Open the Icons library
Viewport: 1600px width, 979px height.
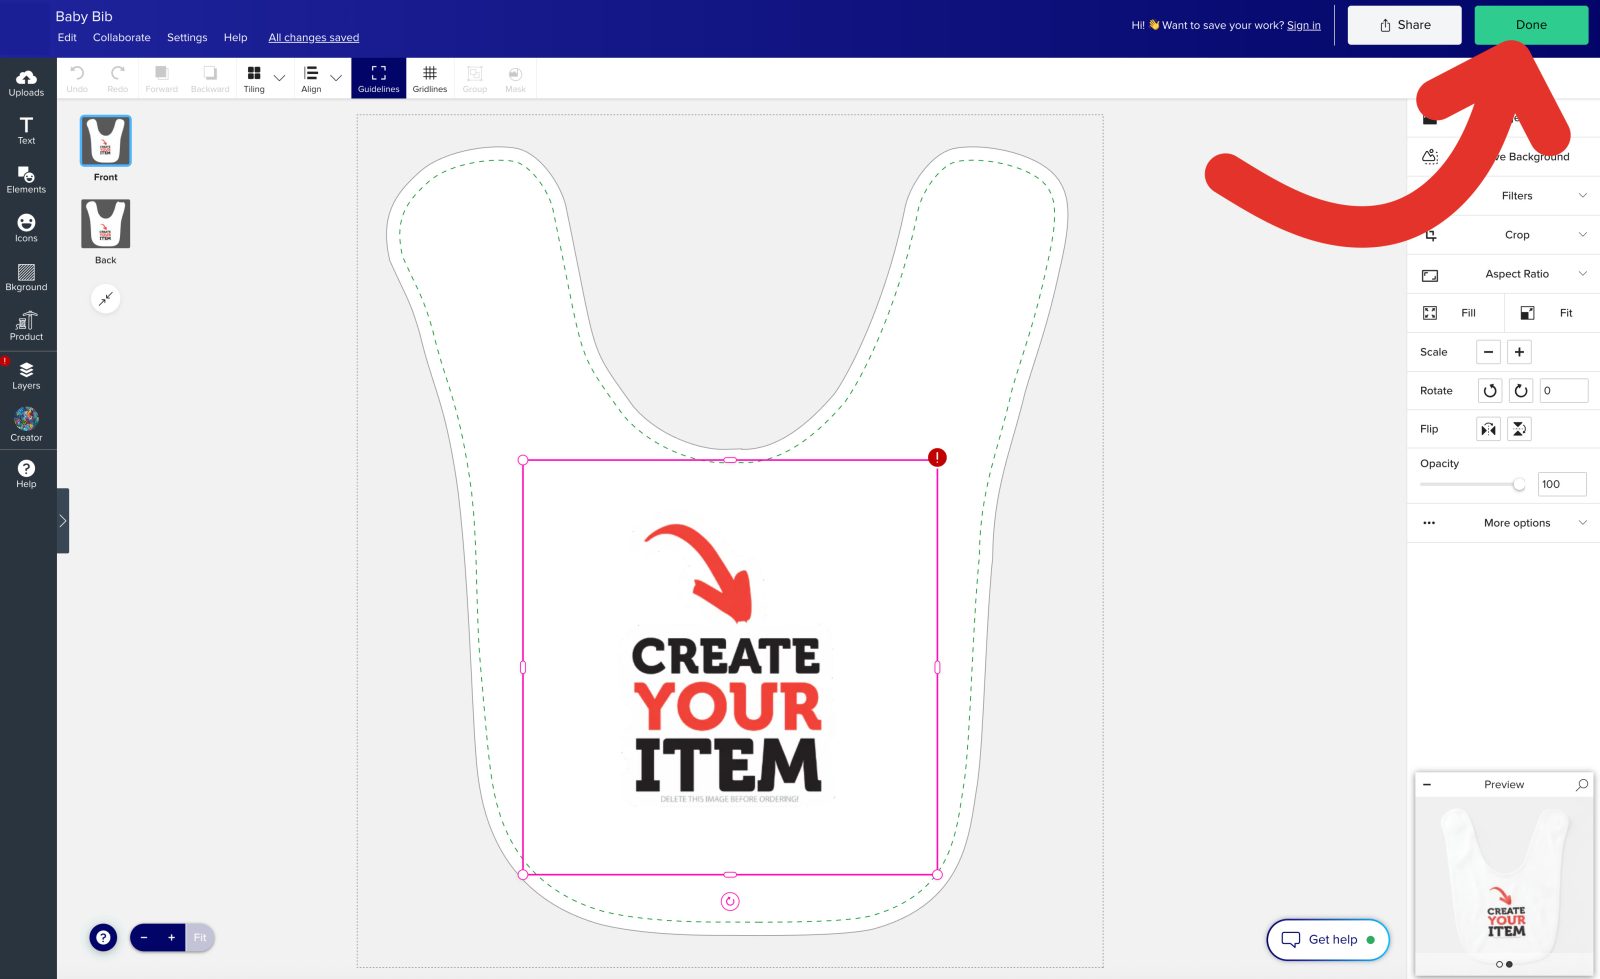(26, 228)
